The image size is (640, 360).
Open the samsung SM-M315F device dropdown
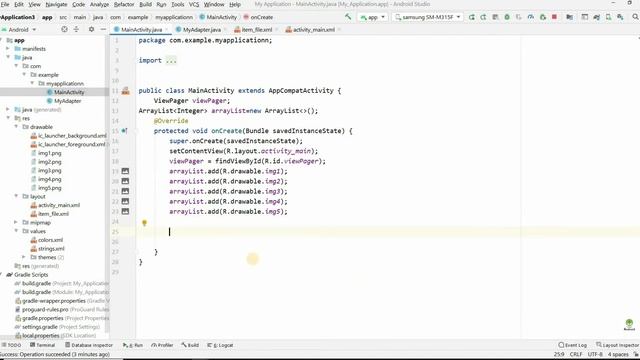pos(427,17)
